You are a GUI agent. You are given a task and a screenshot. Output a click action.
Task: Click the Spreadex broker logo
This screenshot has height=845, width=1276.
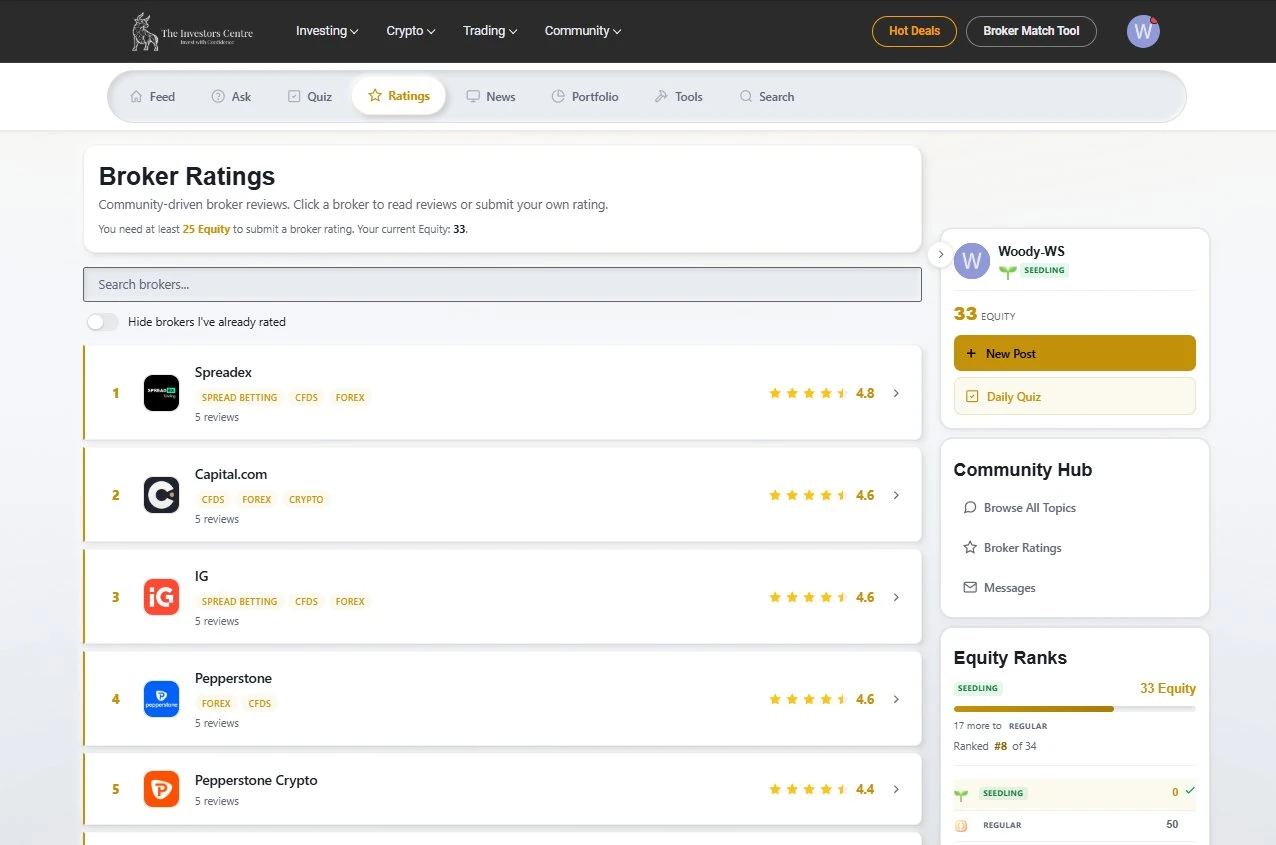pyautogui.click(x=161, y=393)
